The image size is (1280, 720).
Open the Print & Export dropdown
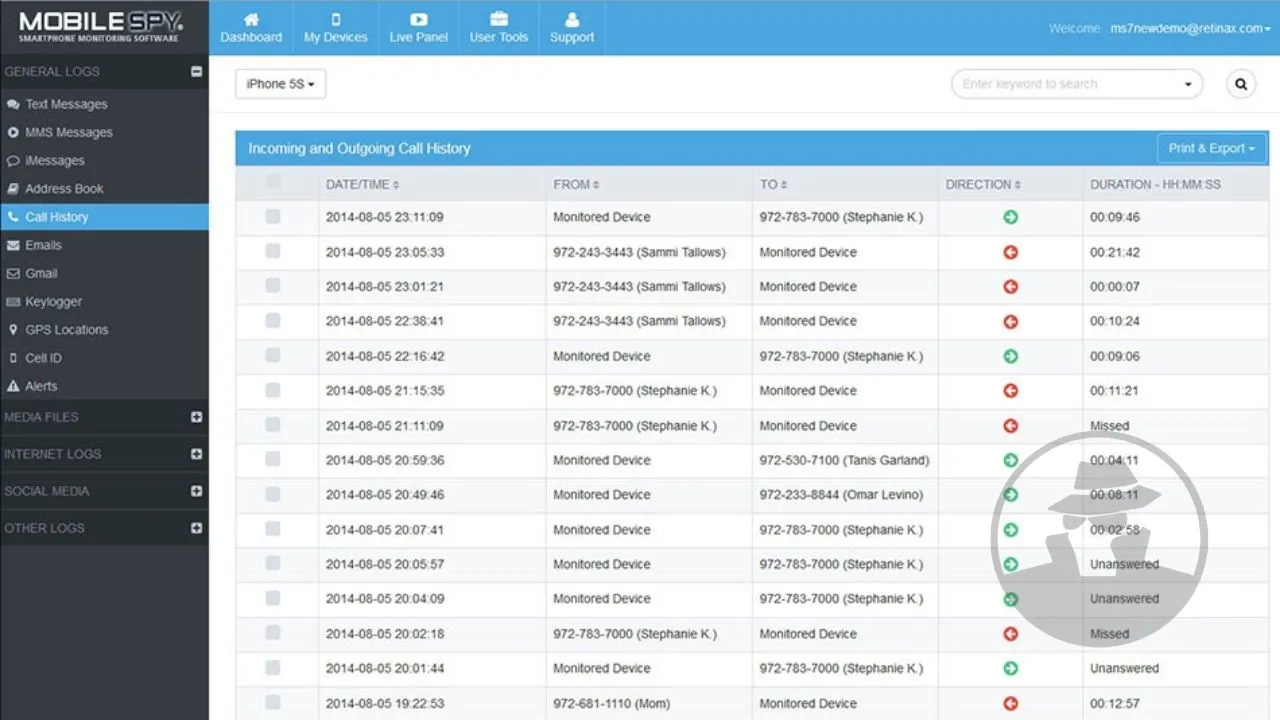click(x=1212, y=148)
